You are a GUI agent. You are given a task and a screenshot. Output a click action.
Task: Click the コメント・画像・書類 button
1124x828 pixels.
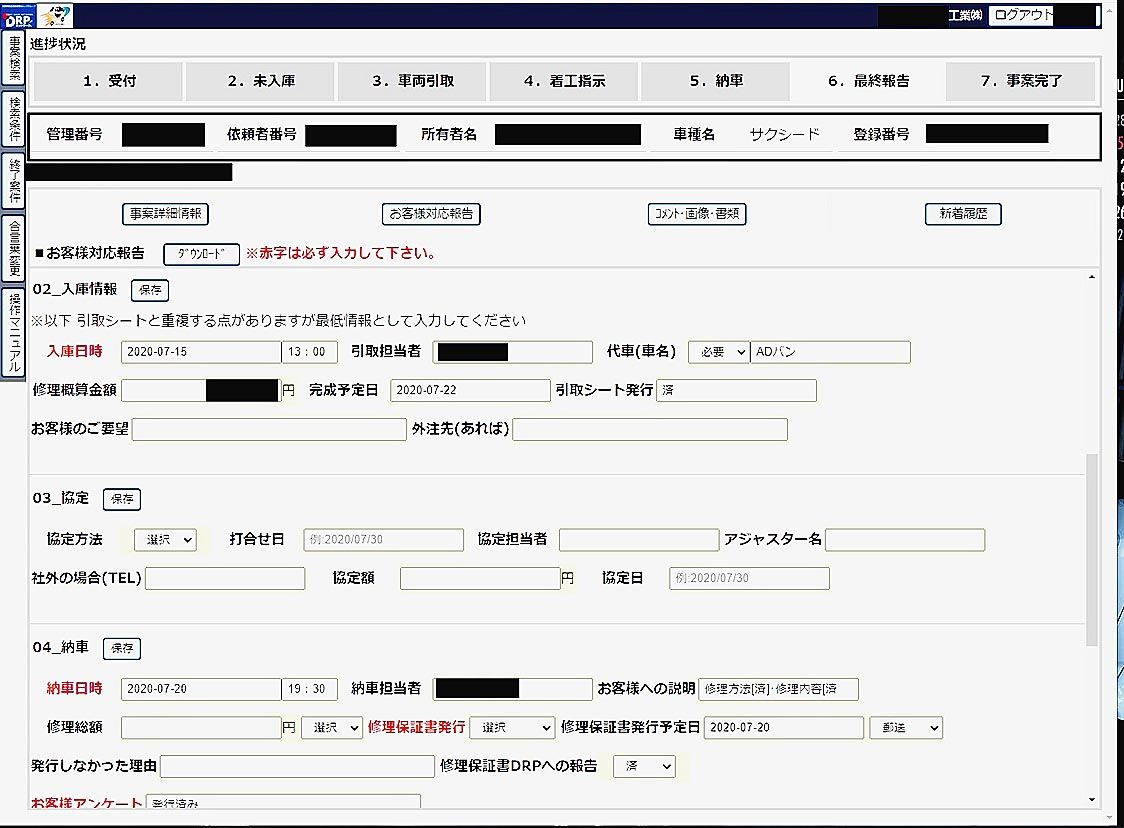click(x=697, y=214)
